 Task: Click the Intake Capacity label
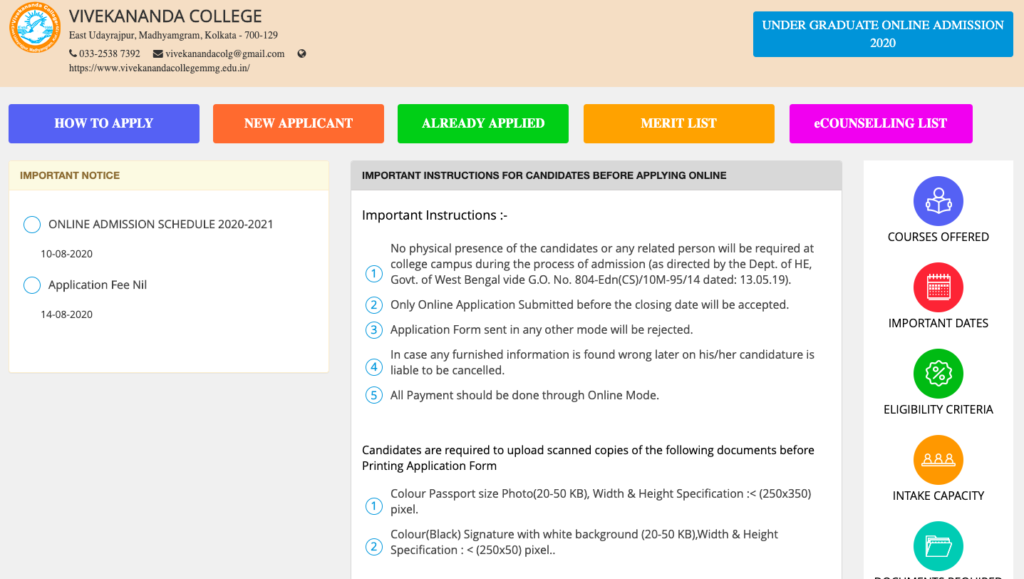938,495
